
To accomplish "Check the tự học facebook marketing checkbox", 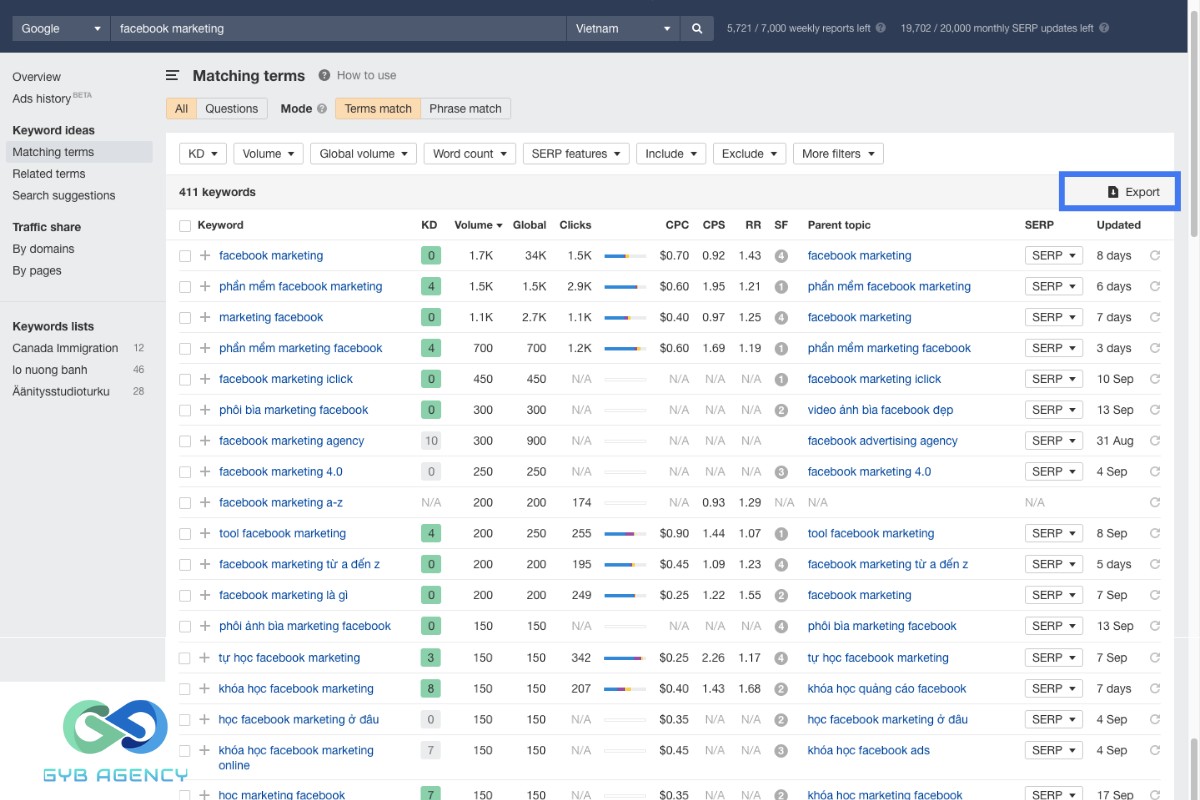I will click(x=185, y=658).
